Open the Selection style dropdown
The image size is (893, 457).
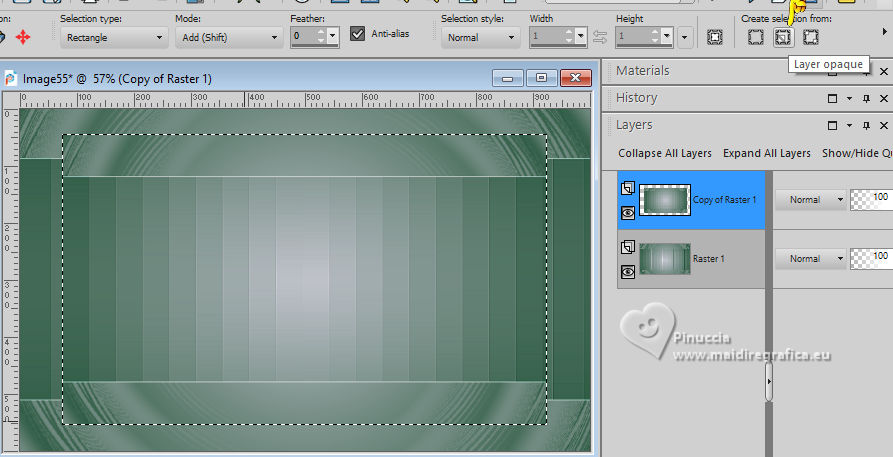[480, 38]
